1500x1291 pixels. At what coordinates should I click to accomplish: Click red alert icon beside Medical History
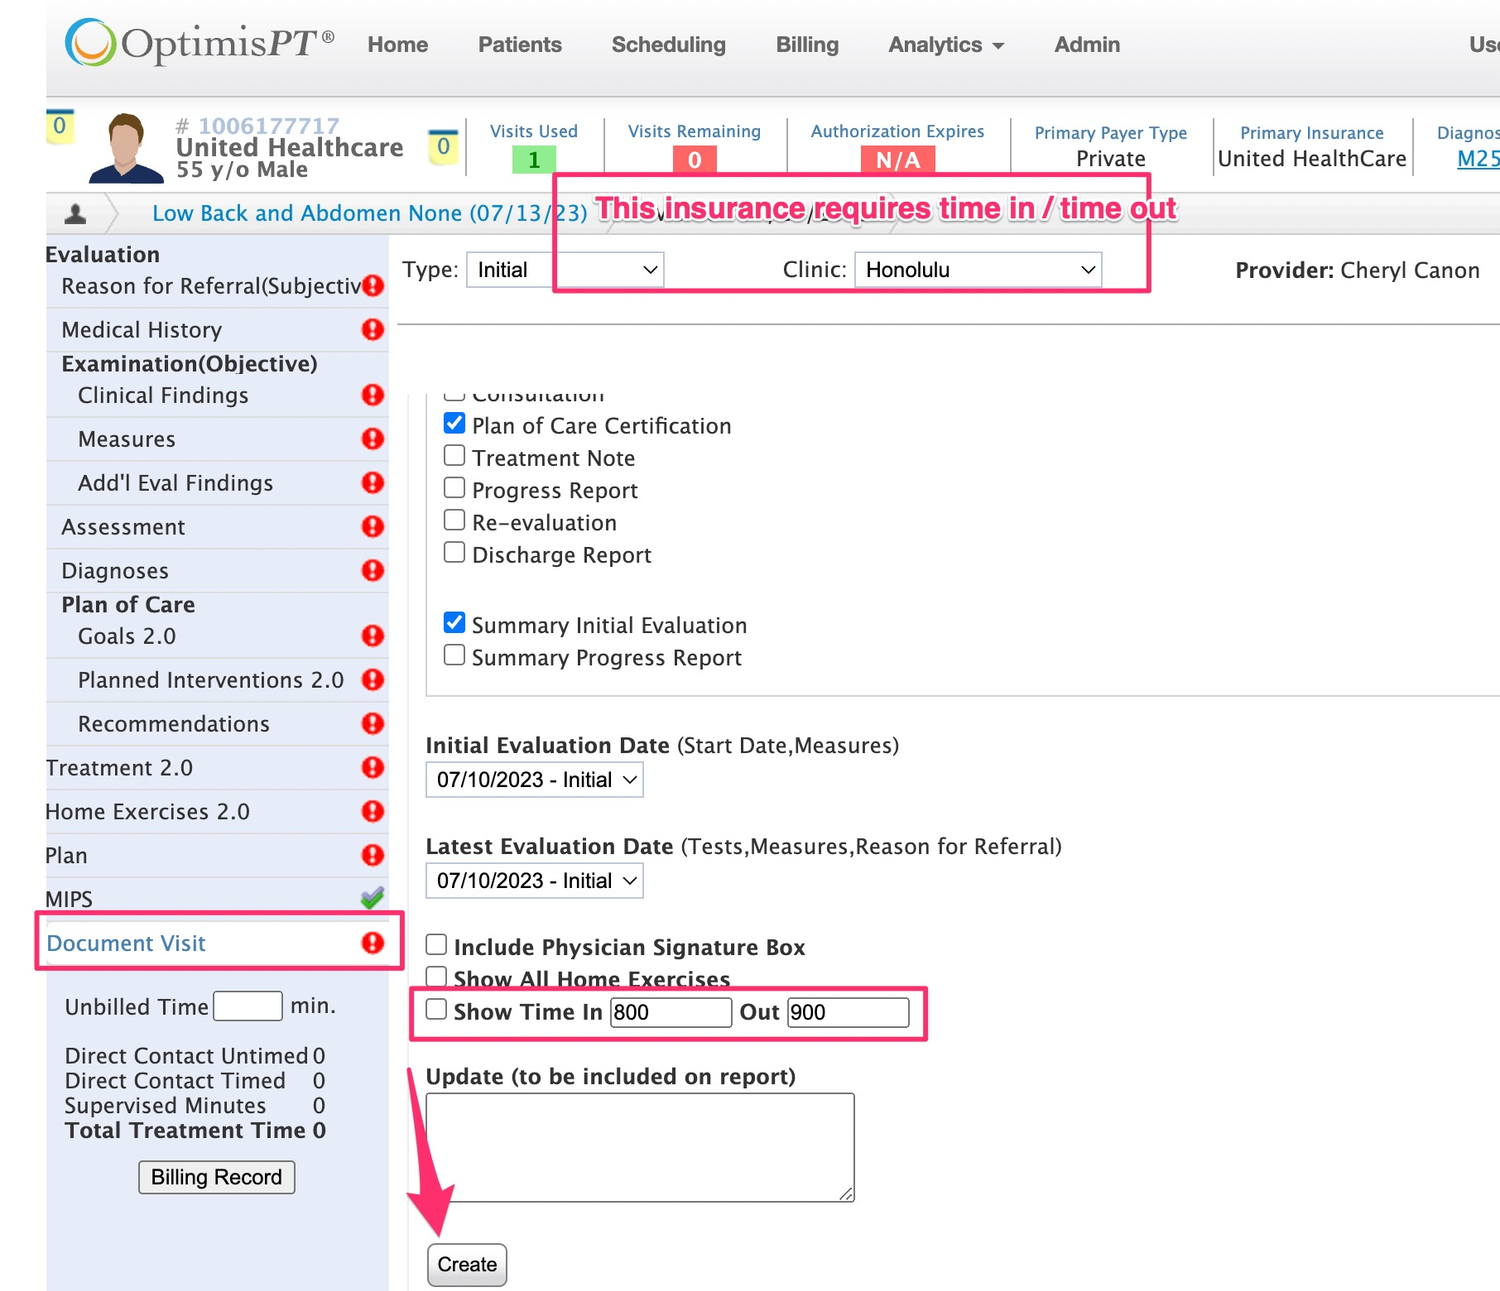[x=373, y=330]
